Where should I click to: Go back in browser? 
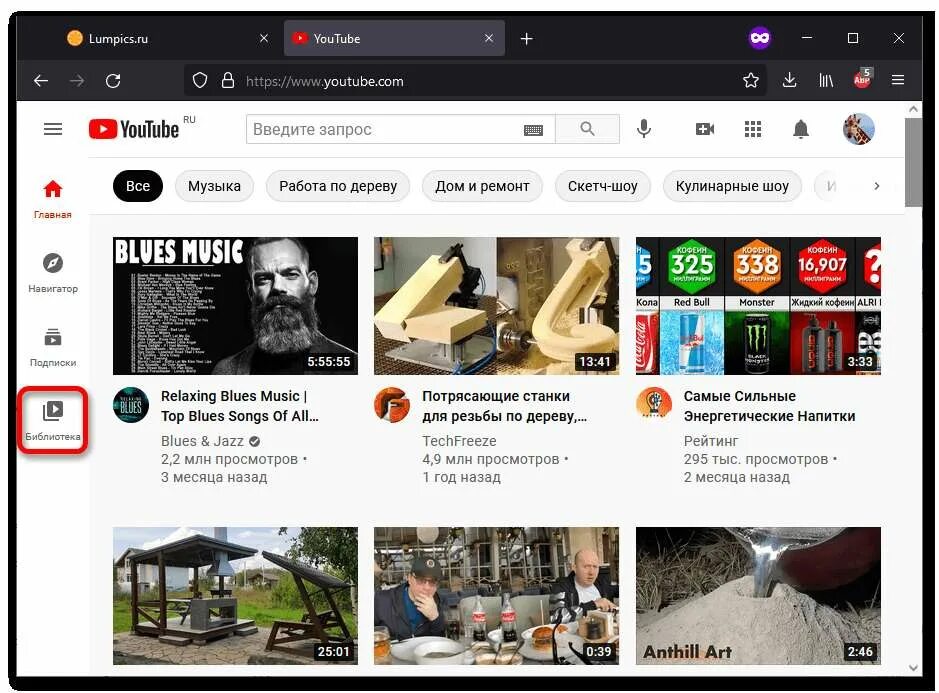tap(41, 80)
